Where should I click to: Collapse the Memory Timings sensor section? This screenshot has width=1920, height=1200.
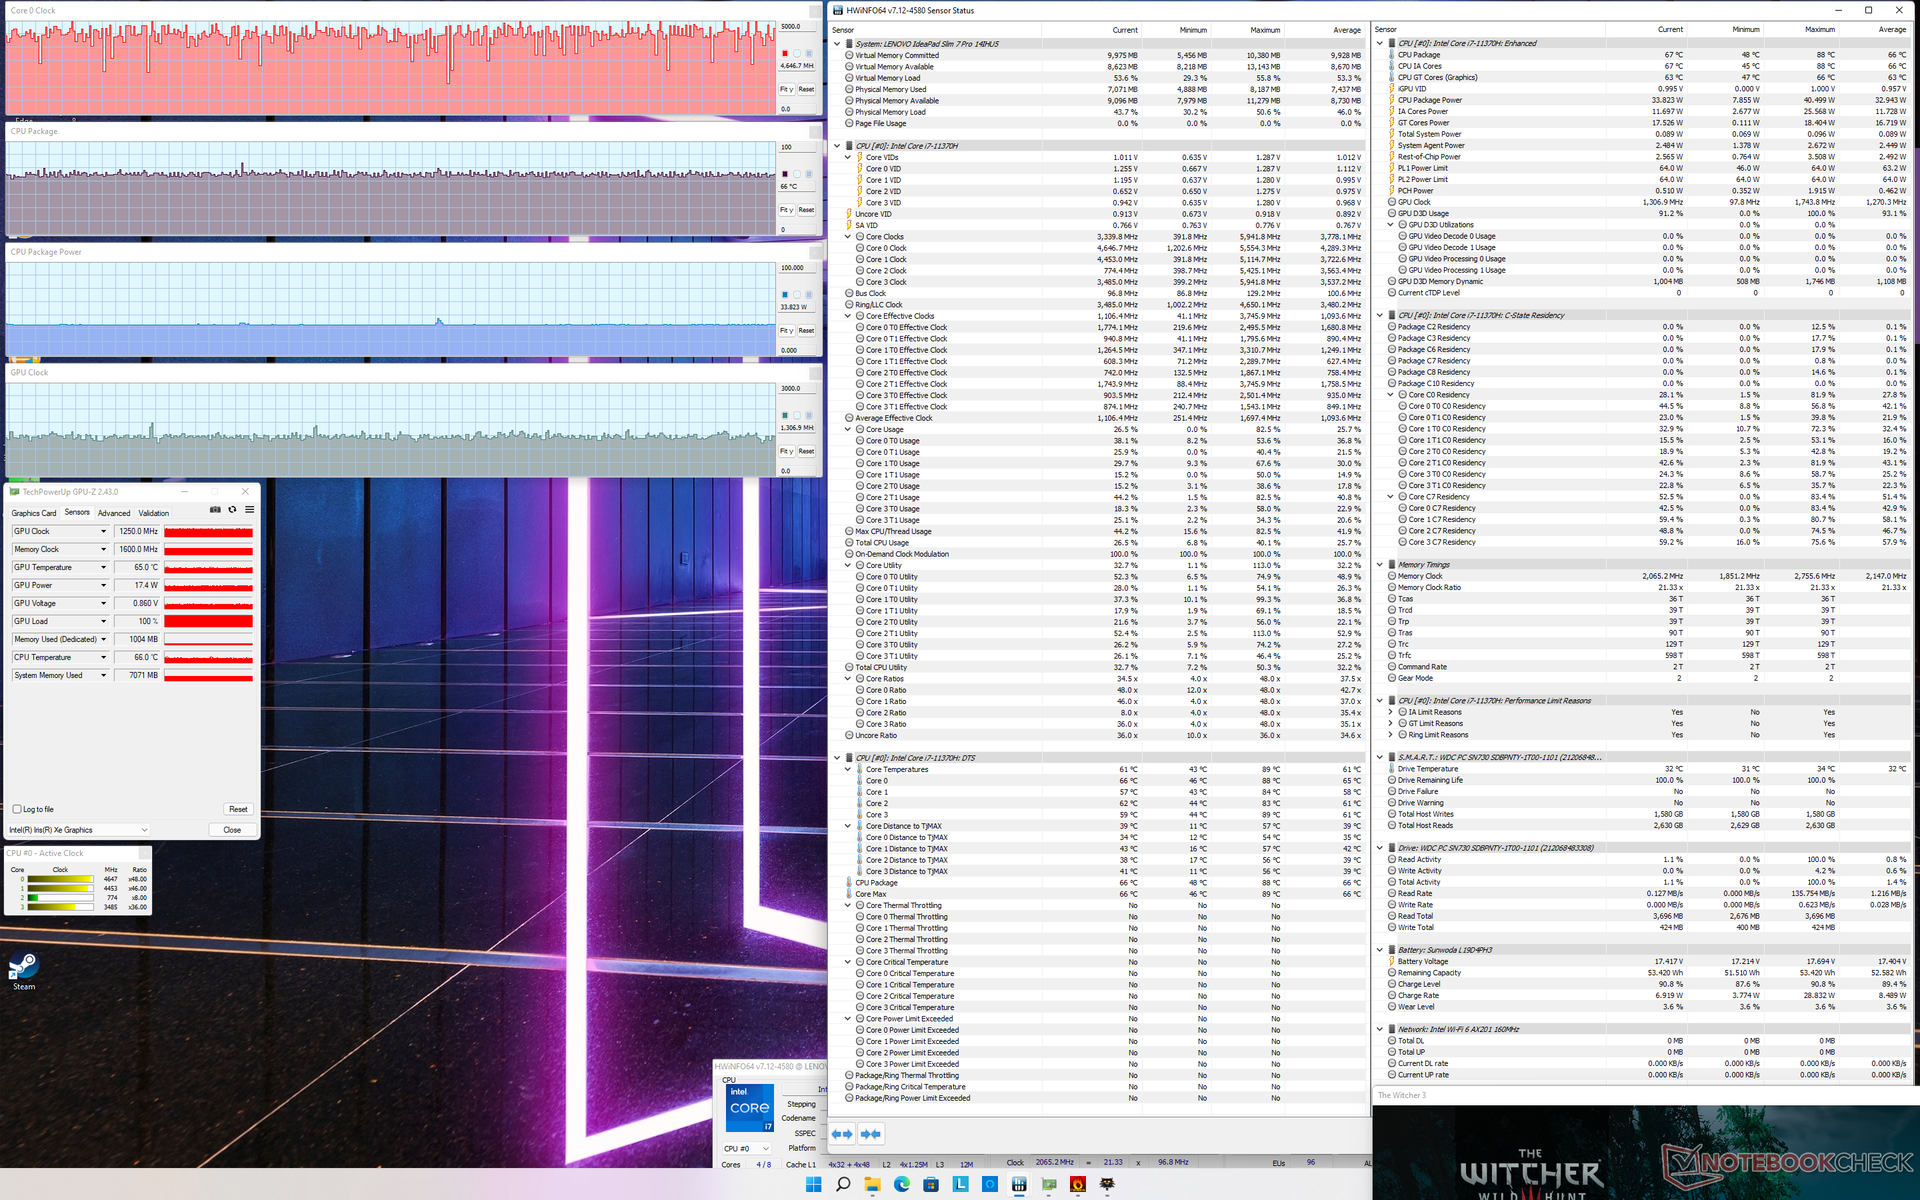tap(1380, 565)
